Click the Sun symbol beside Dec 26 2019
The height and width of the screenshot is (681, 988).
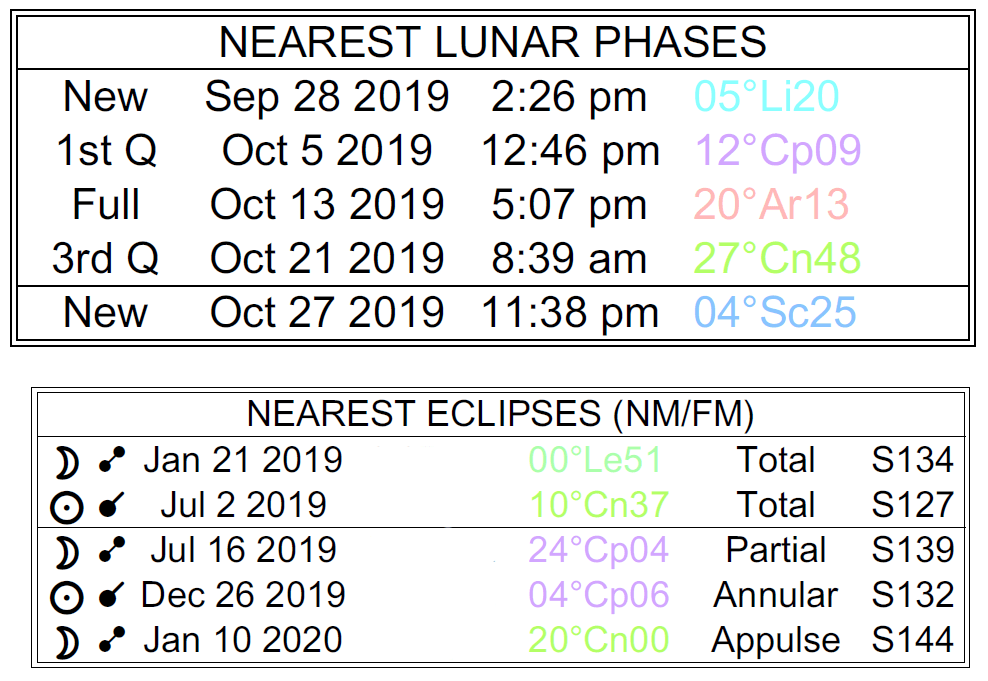(66, 596)
